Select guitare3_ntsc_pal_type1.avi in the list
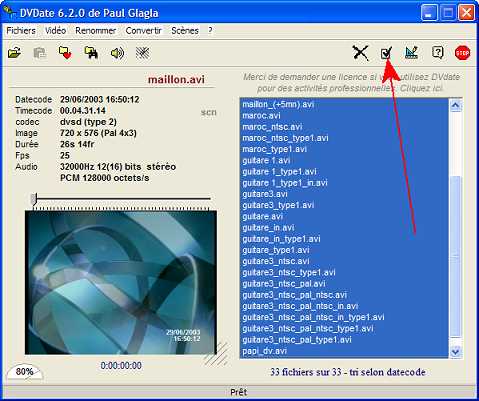 click(344, 340)
